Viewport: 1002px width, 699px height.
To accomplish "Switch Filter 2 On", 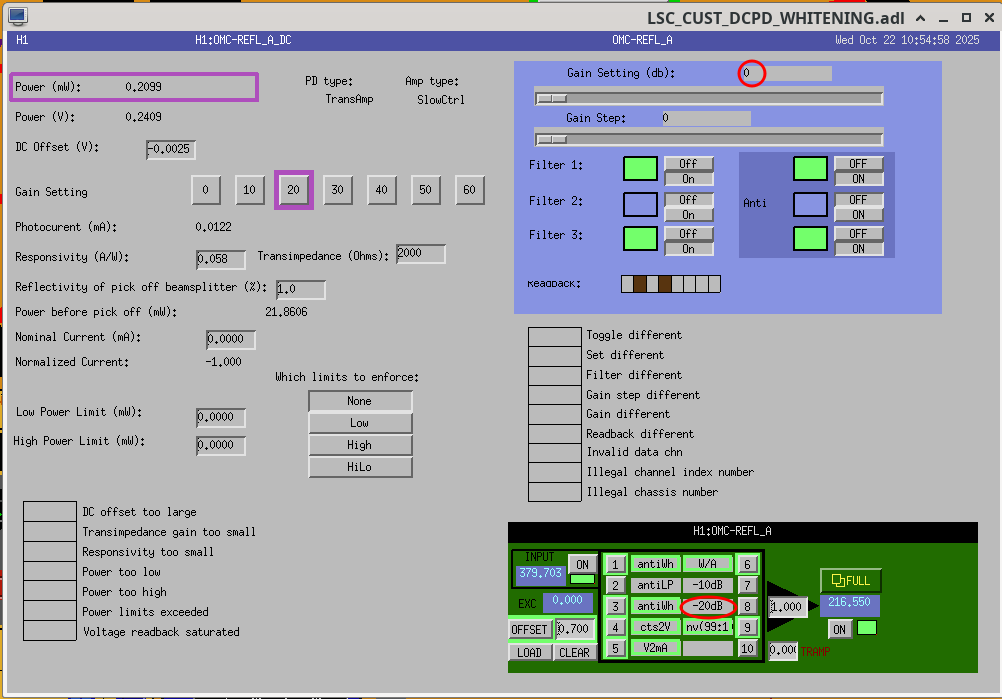I will coord(688,214).
